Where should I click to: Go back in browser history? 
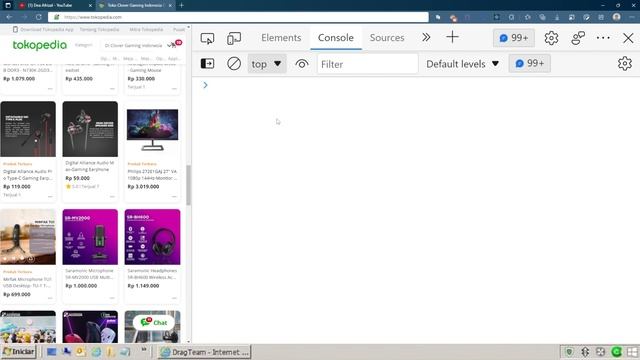click(x=9, y=17)
